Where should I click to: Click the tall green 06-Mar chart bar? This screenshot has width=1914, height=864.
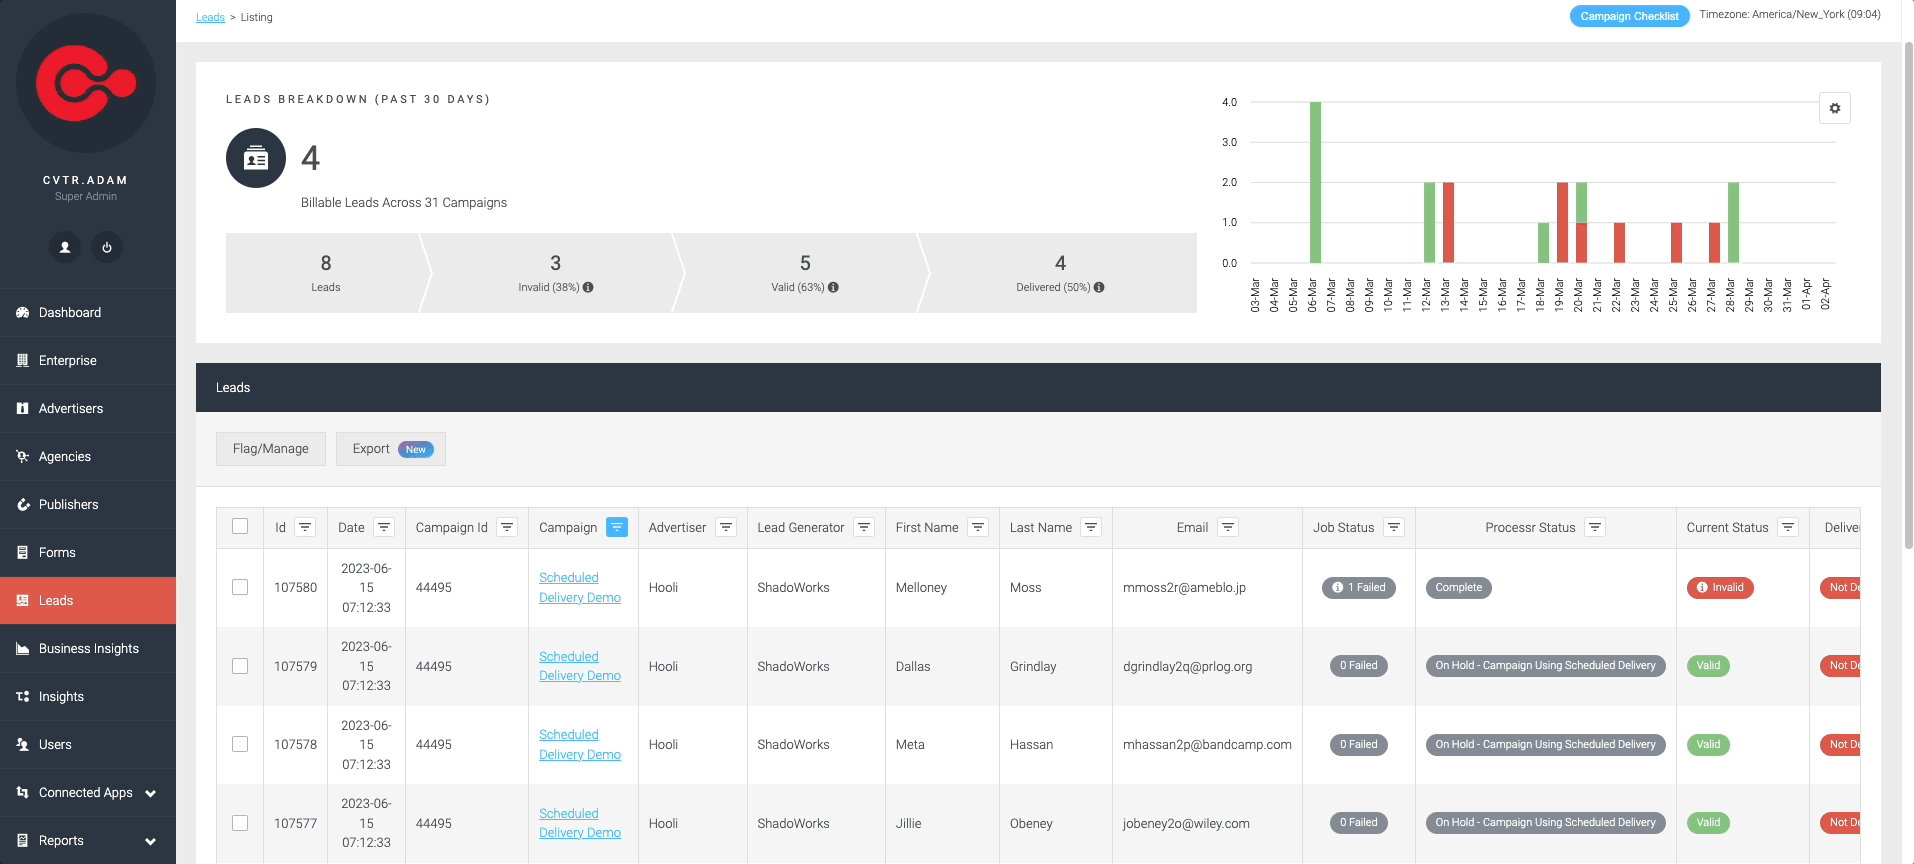(1315, 182)
